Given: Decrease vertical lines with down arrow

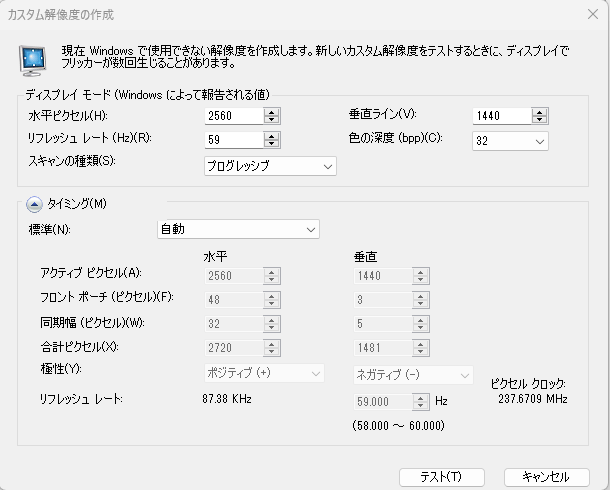Looking at the screenshot, I should pyautogui.click(x=540, y=120).
